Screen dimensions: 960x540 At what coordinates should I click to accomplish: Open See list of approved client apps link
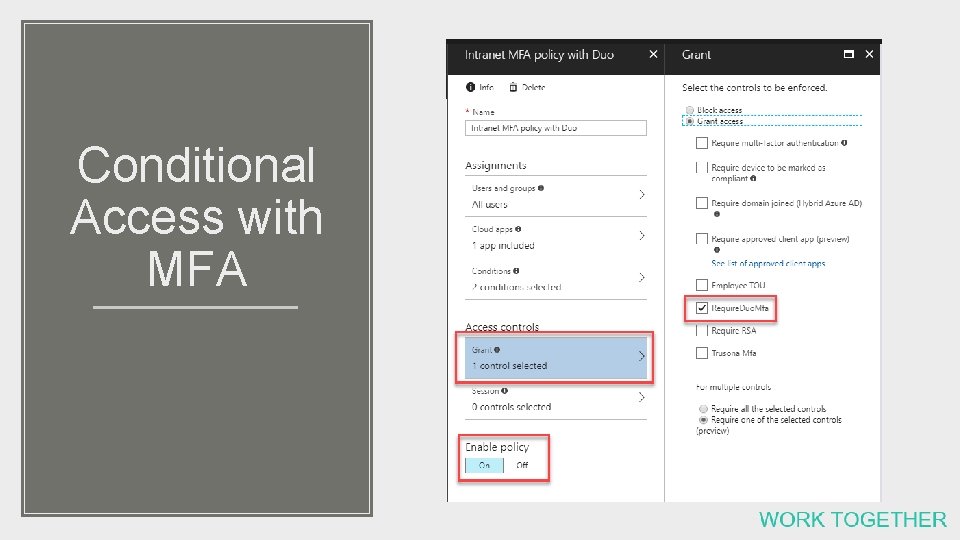pos(768,263)
